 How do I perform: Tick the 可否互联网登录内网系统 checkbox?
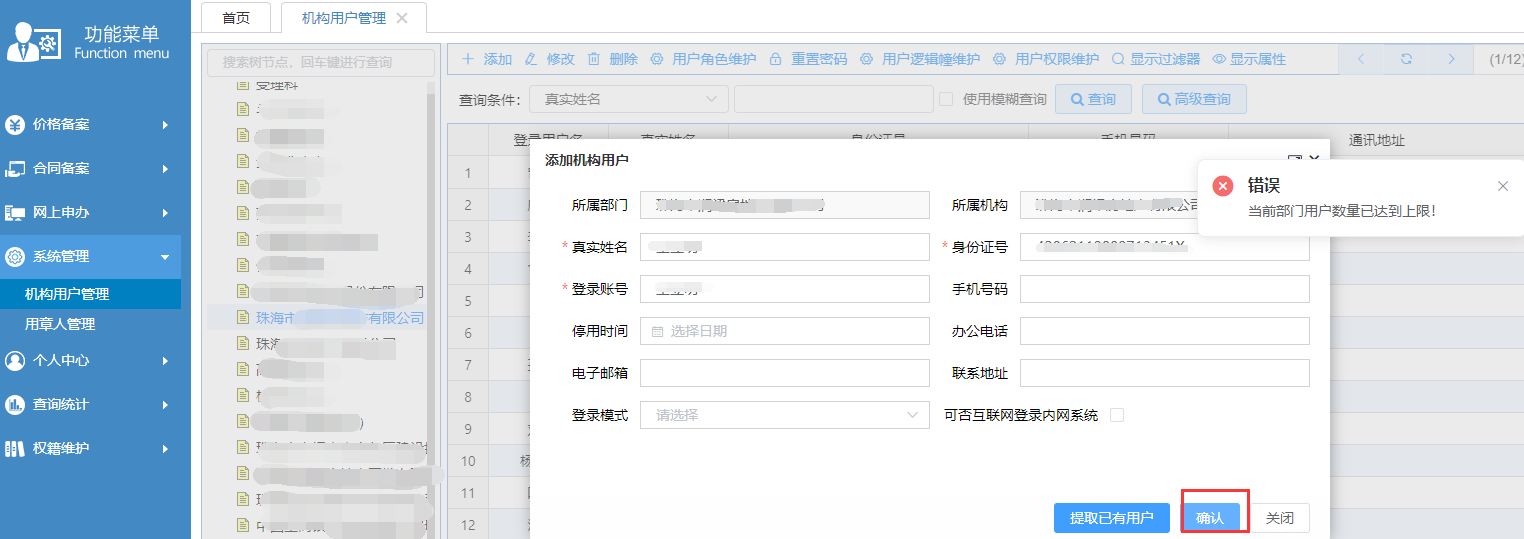tap(1117, 415)
